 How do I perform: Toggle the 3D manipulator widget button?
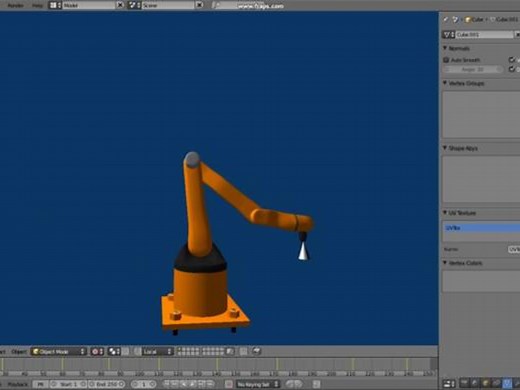tap(138, 352)
